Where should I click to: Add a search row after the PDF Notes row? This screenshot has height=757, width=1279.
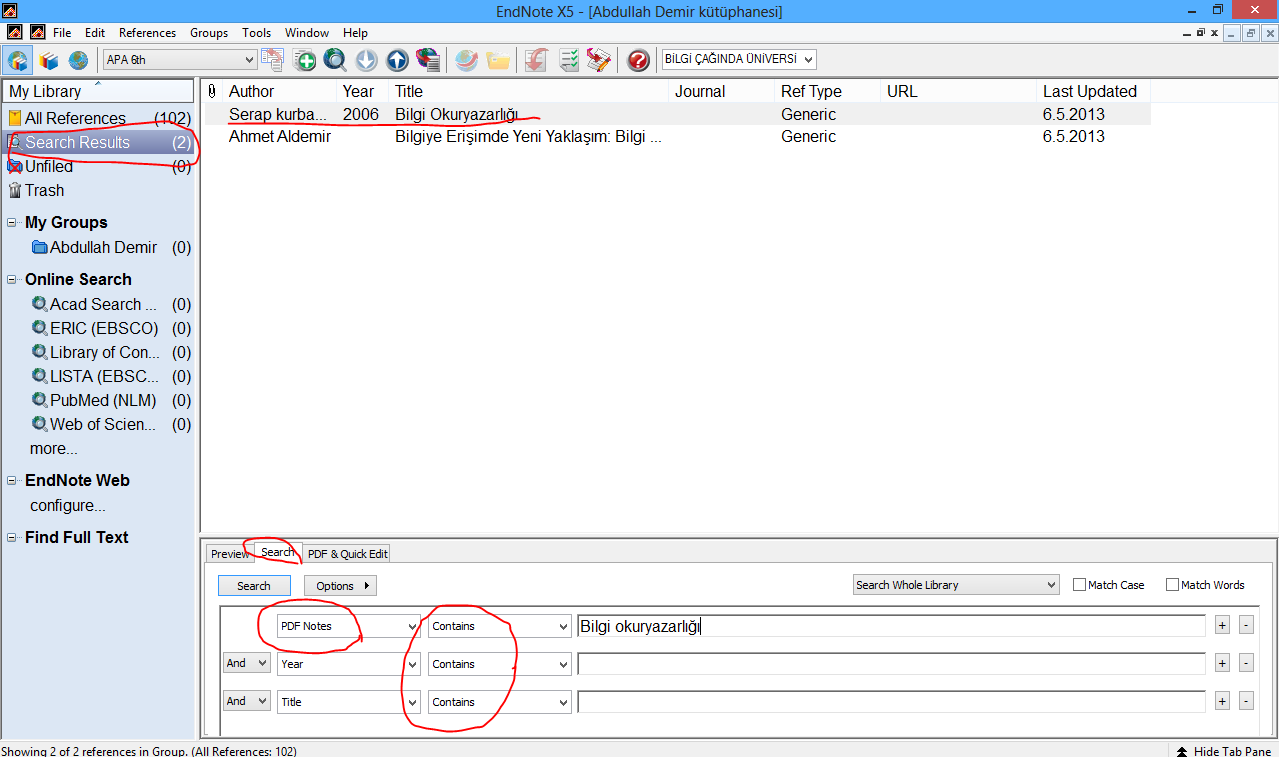click(1222, 626)
